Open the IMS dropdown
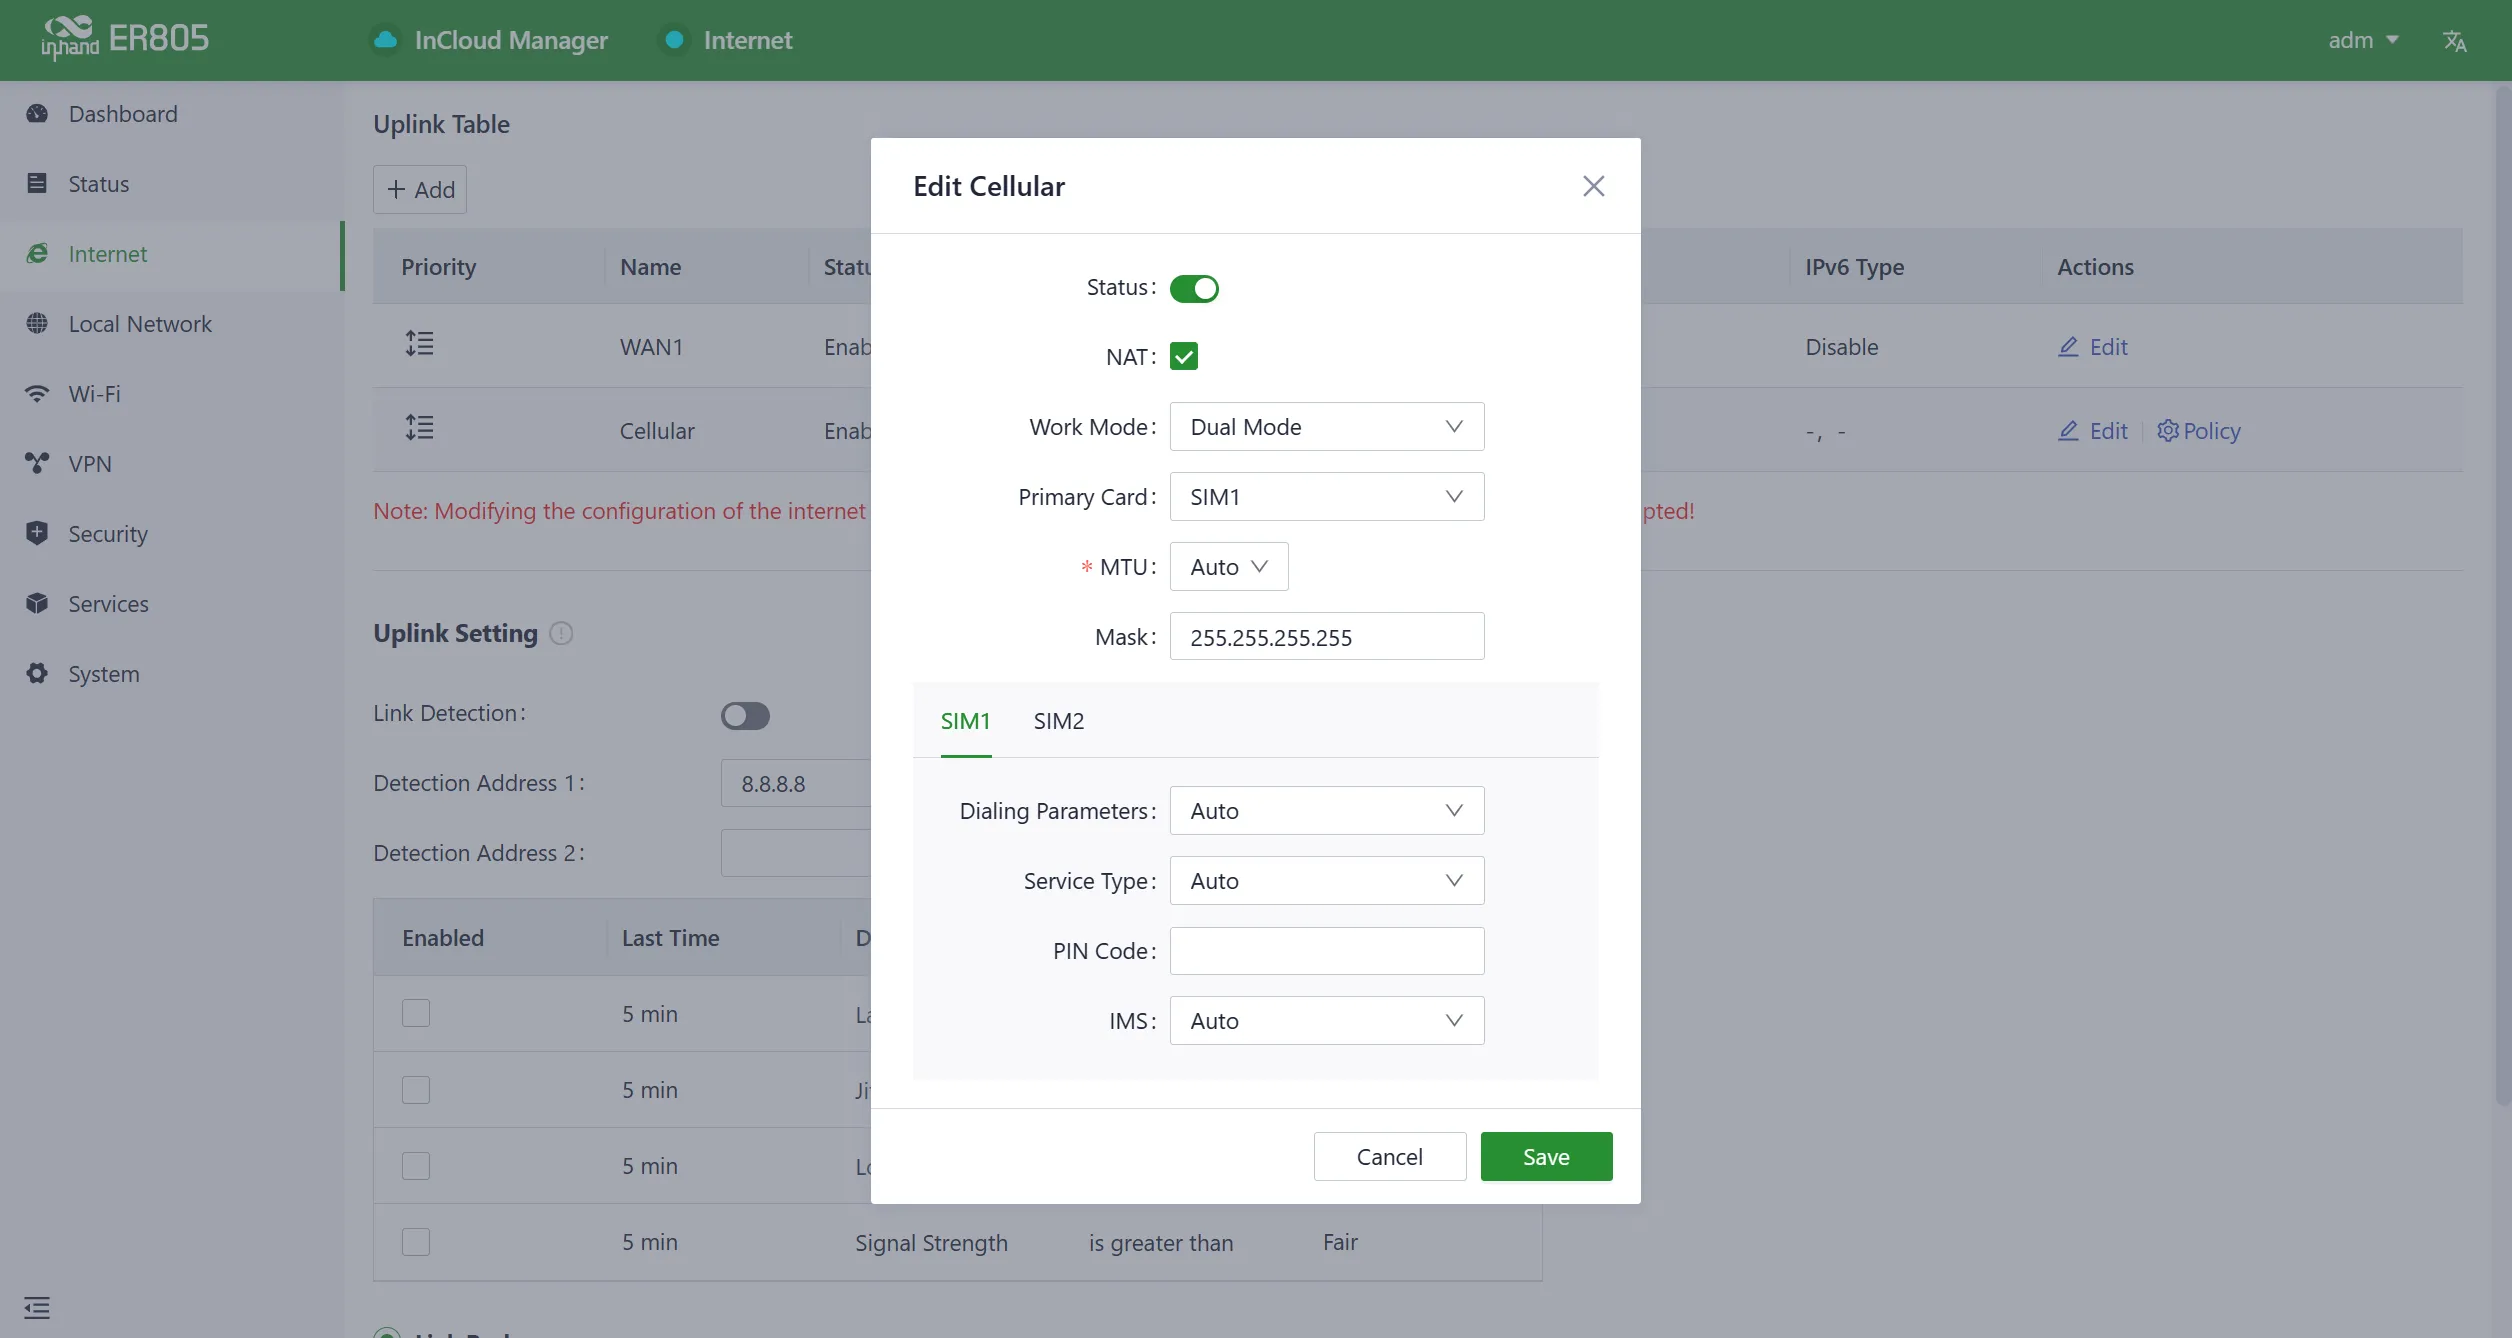Viewport: 2512px width, 1338px height. tap(1327, 1021)
